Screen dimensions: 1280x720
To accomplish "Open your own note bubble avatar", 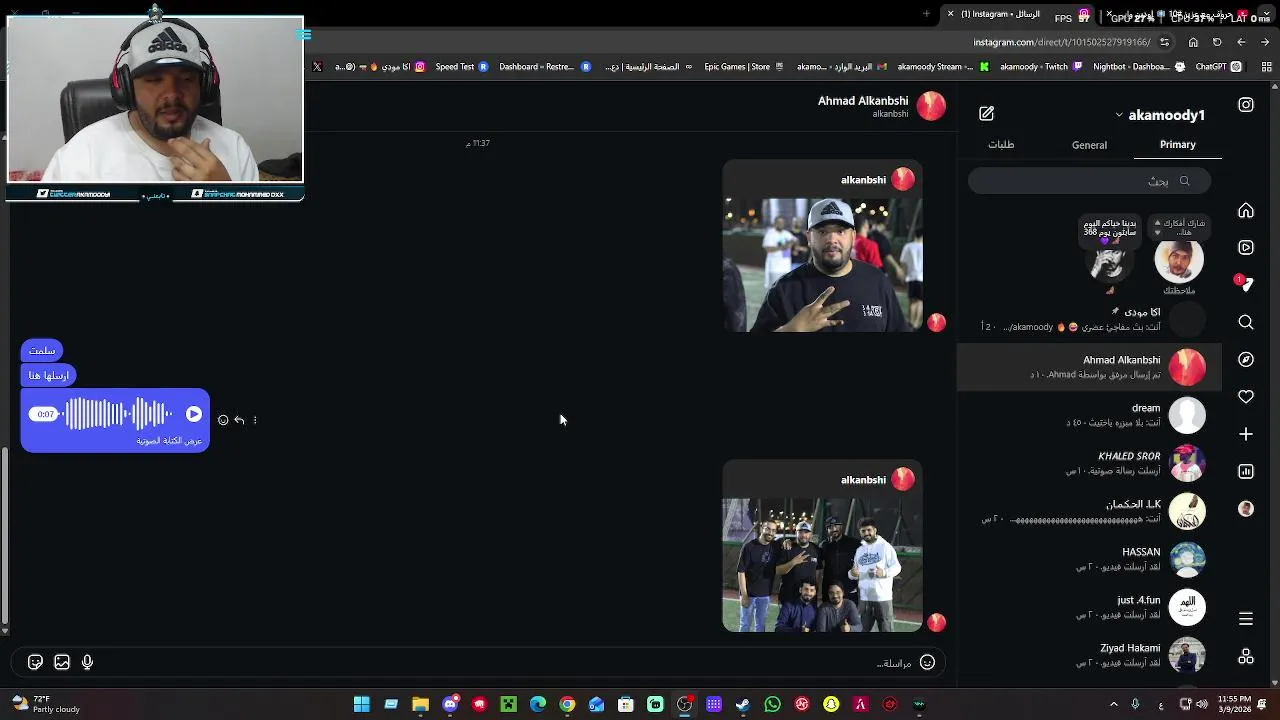I will [1179, 261].
